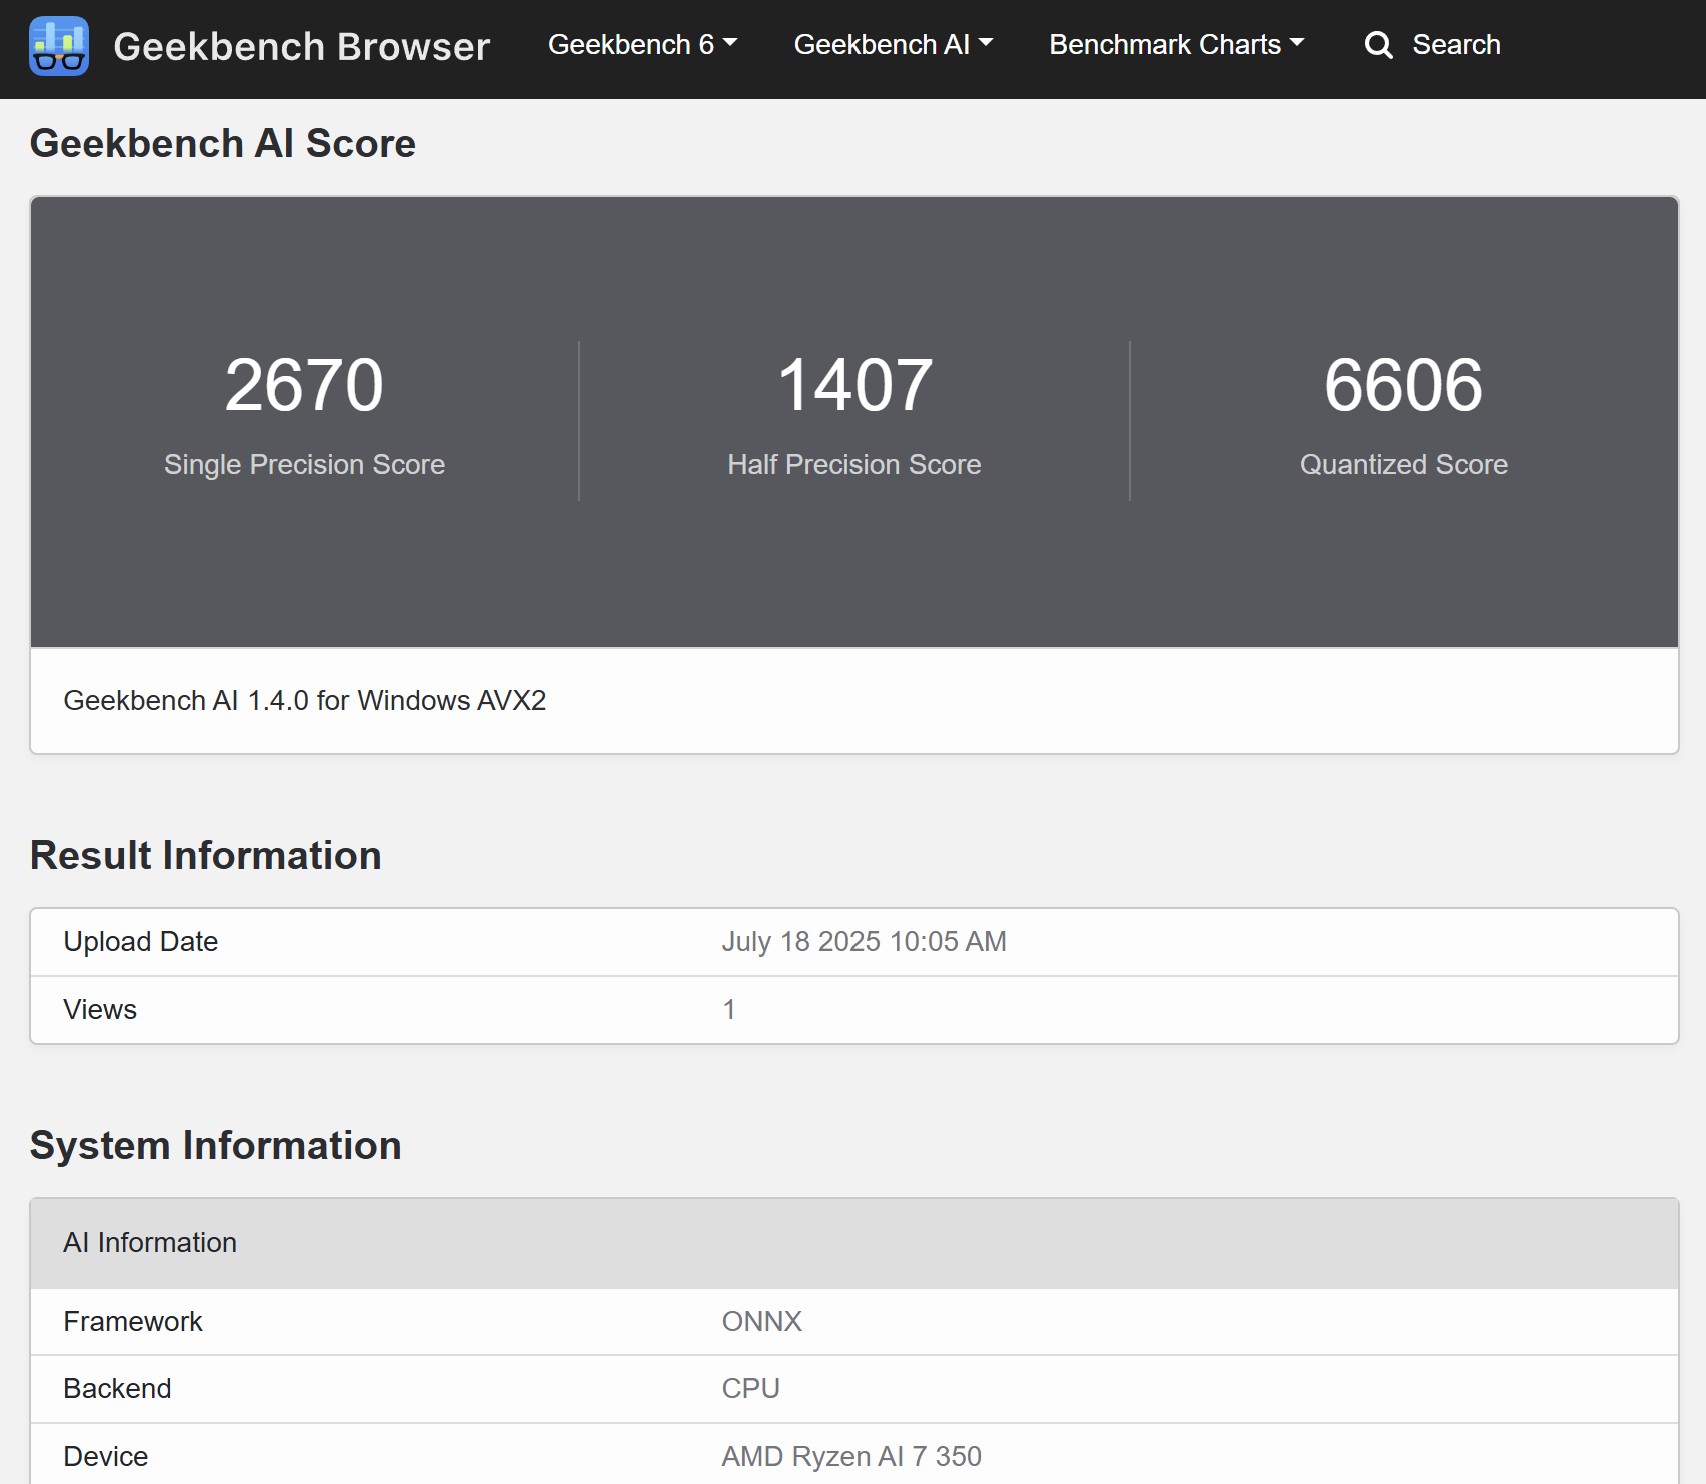This screenshot has width=1706, height=1484.
Task: Select the 1407 half precision score
Action: click(855, 385)
